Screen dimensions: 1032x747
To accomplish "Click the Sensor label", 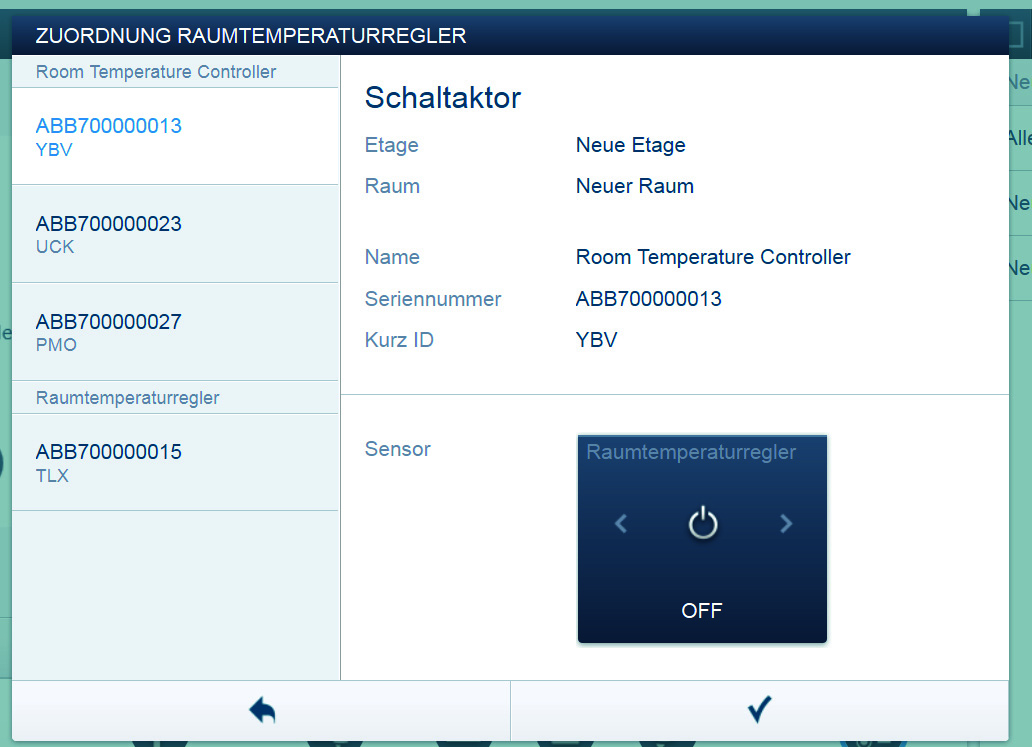I will [x=398, y=449].
